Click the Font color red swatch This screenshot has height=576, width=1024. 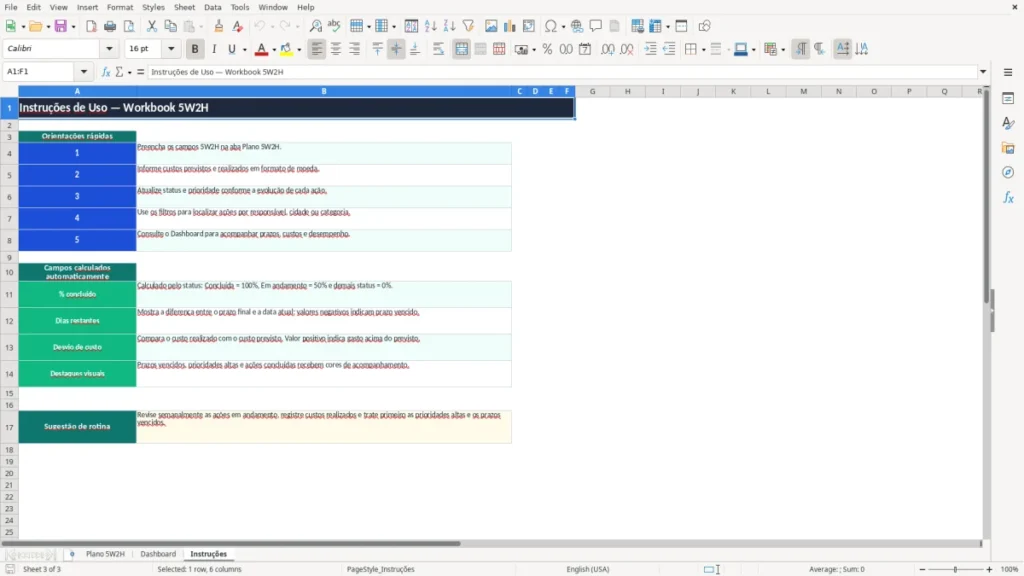[x=261, y=49]
